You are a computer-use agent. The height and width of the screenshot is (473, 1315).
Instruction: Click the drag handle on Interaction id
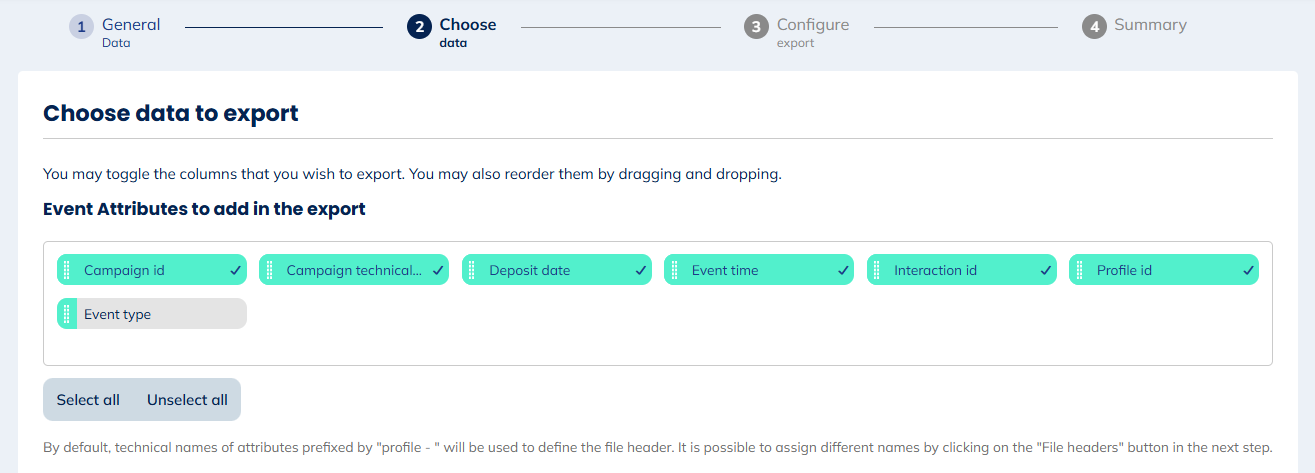coord(877,270)
